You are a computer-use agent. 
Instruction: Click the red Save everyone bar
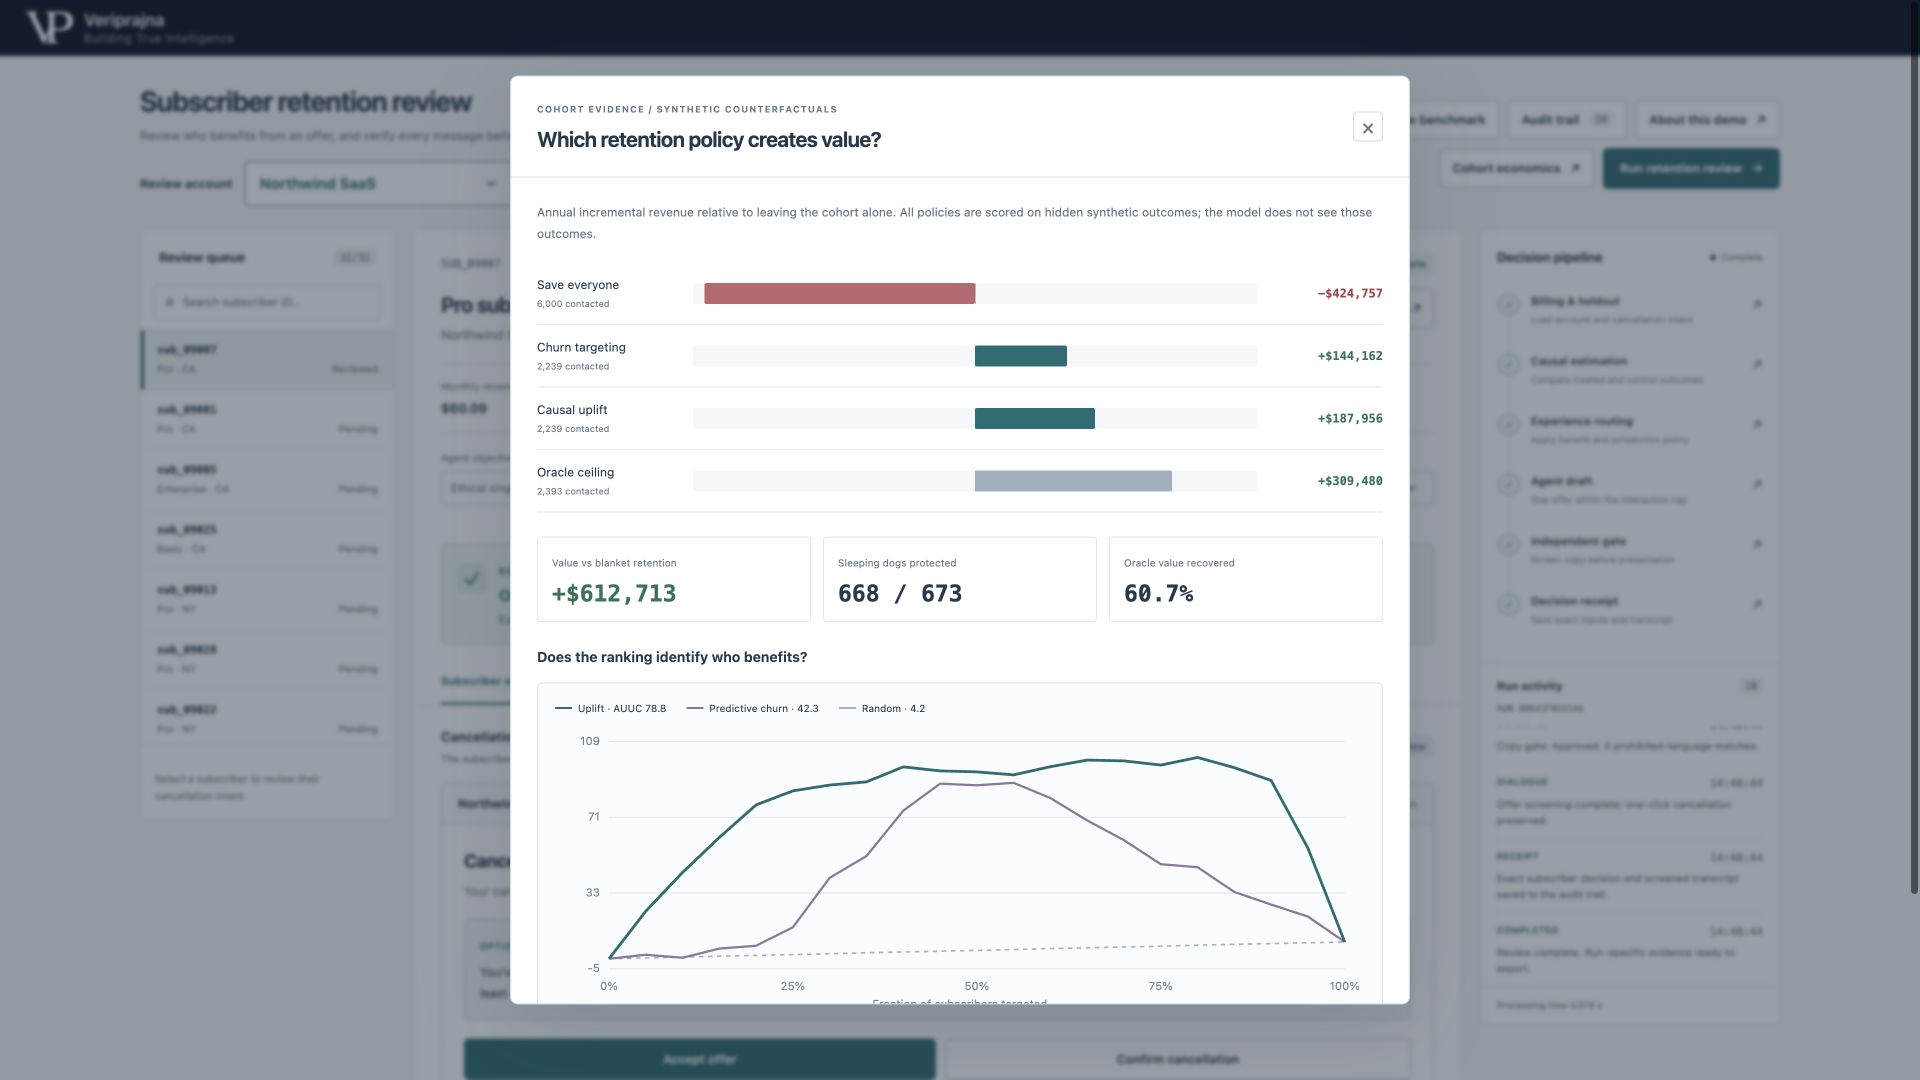[839, 293]
